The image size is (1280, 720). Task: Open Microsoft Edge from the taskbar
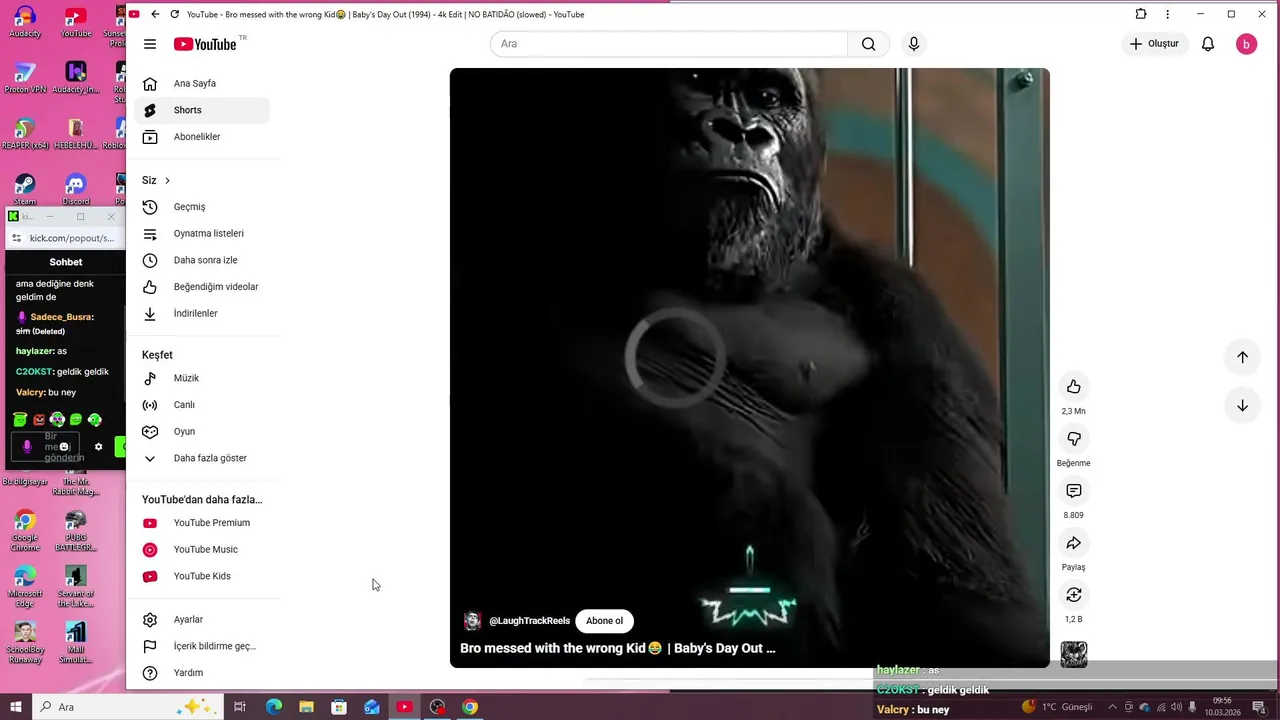click(x=274, y=707)
